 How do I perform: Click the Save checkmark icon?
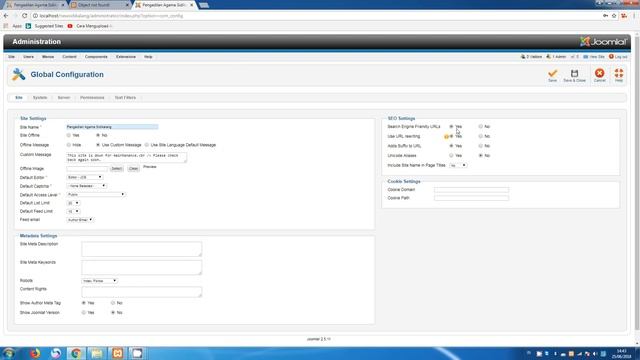pyautogui.click(x=552, y=73)
